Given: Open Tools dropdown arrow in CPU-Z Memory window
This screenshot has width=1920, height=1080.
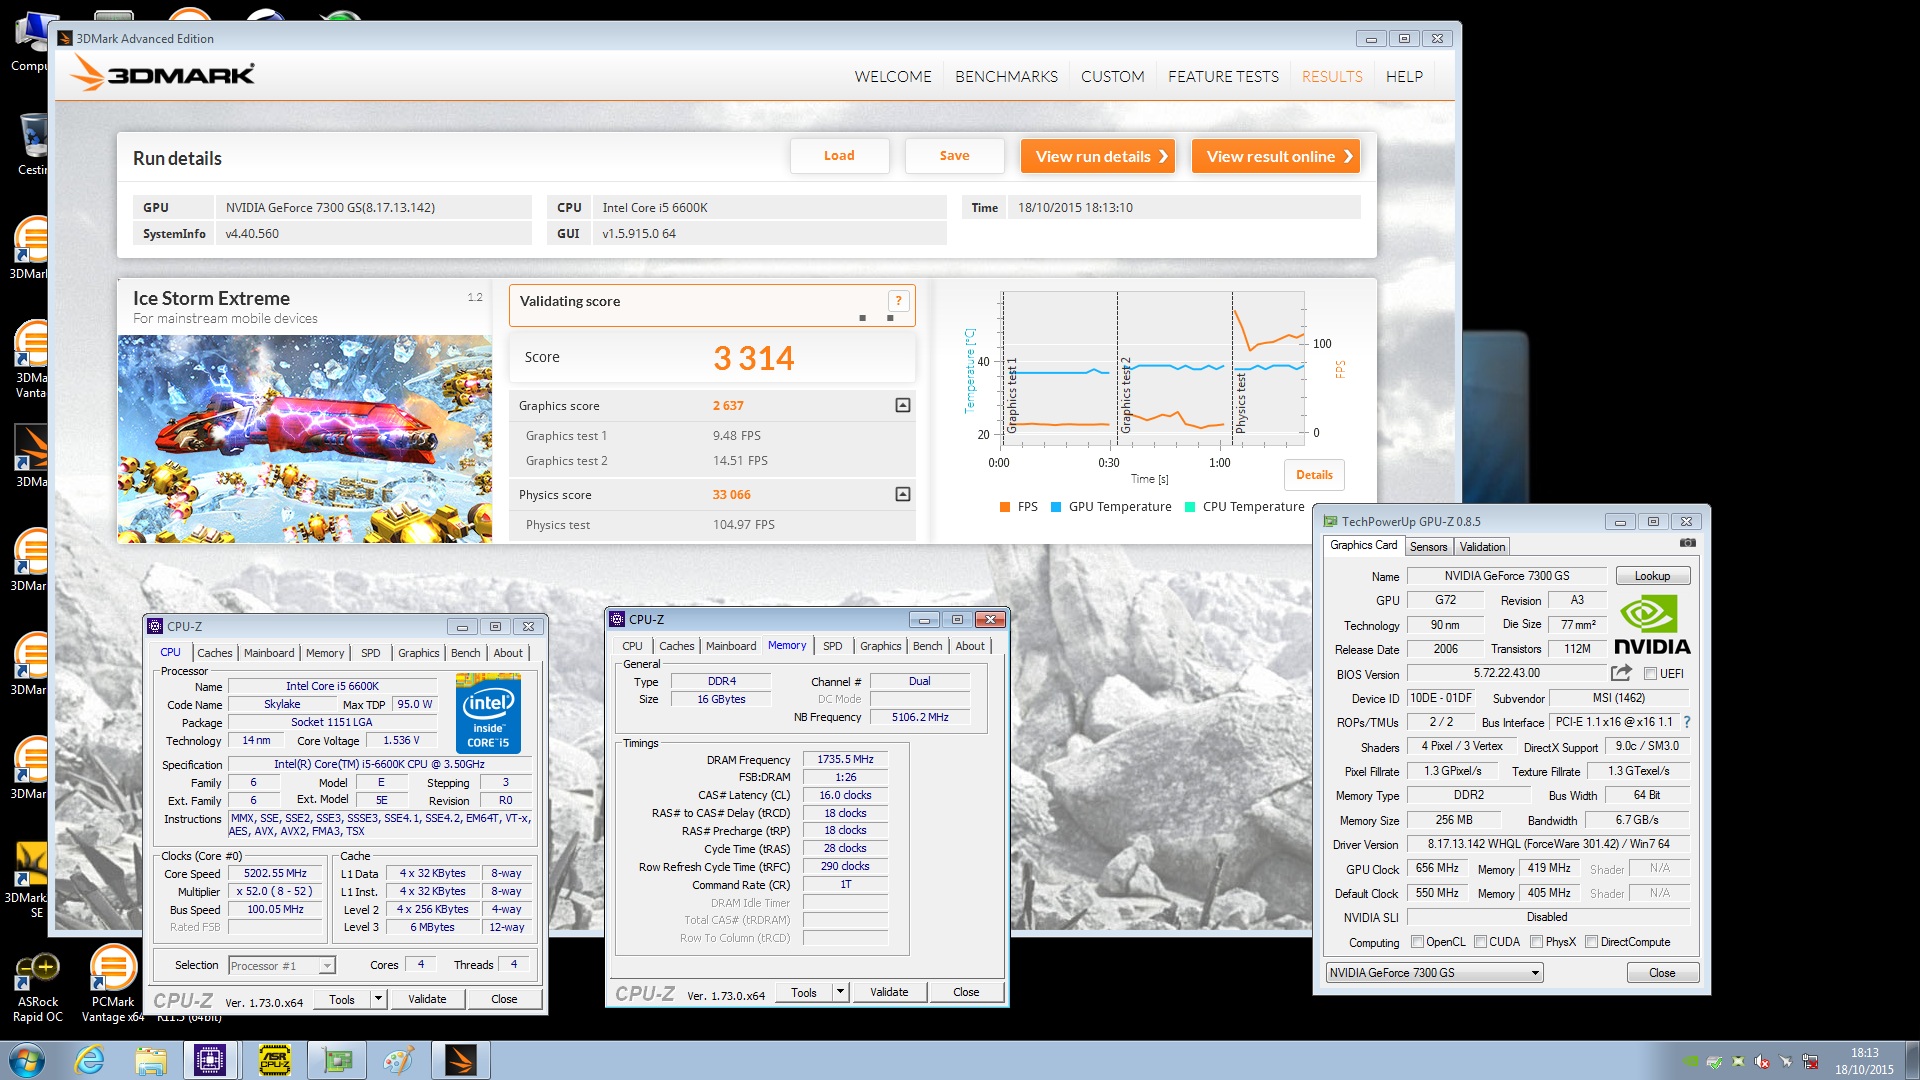Looking at the screenshot, I should pos(840,992).
